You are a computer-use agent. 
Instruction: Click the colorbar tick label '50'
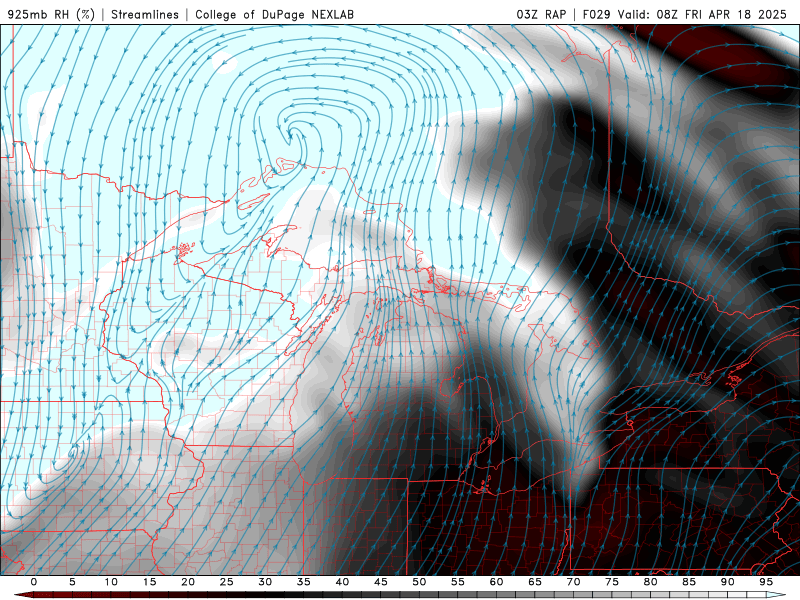coord(419,582)
